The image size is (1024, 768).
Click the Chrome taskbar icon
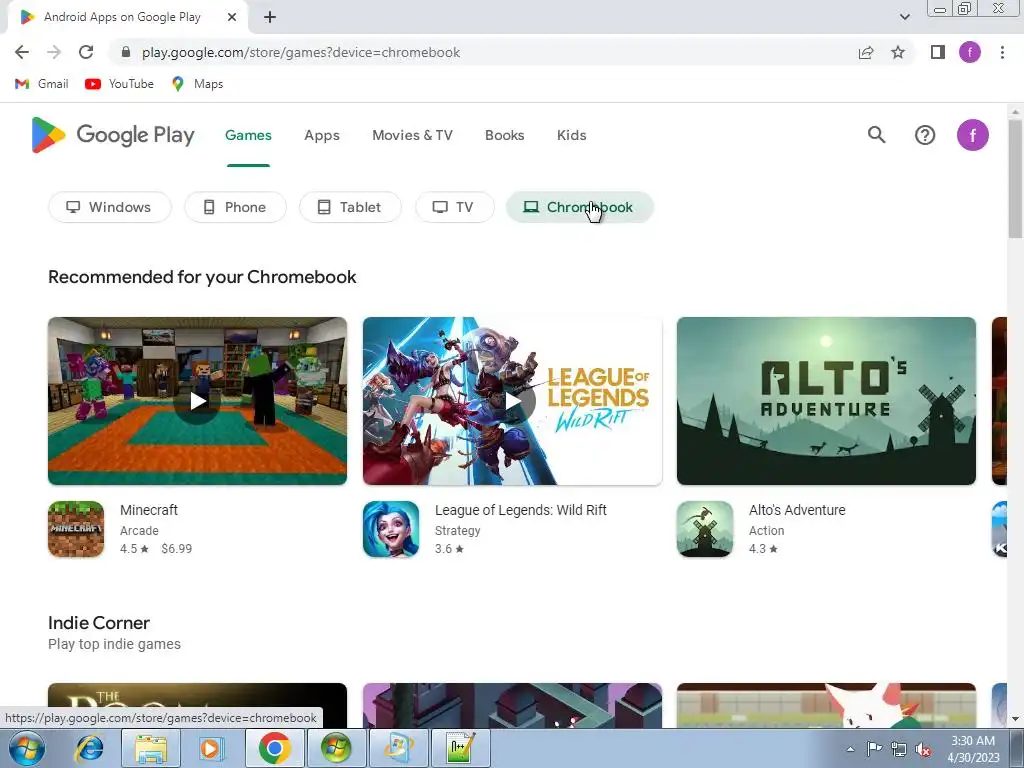click(x=274, y=748)
